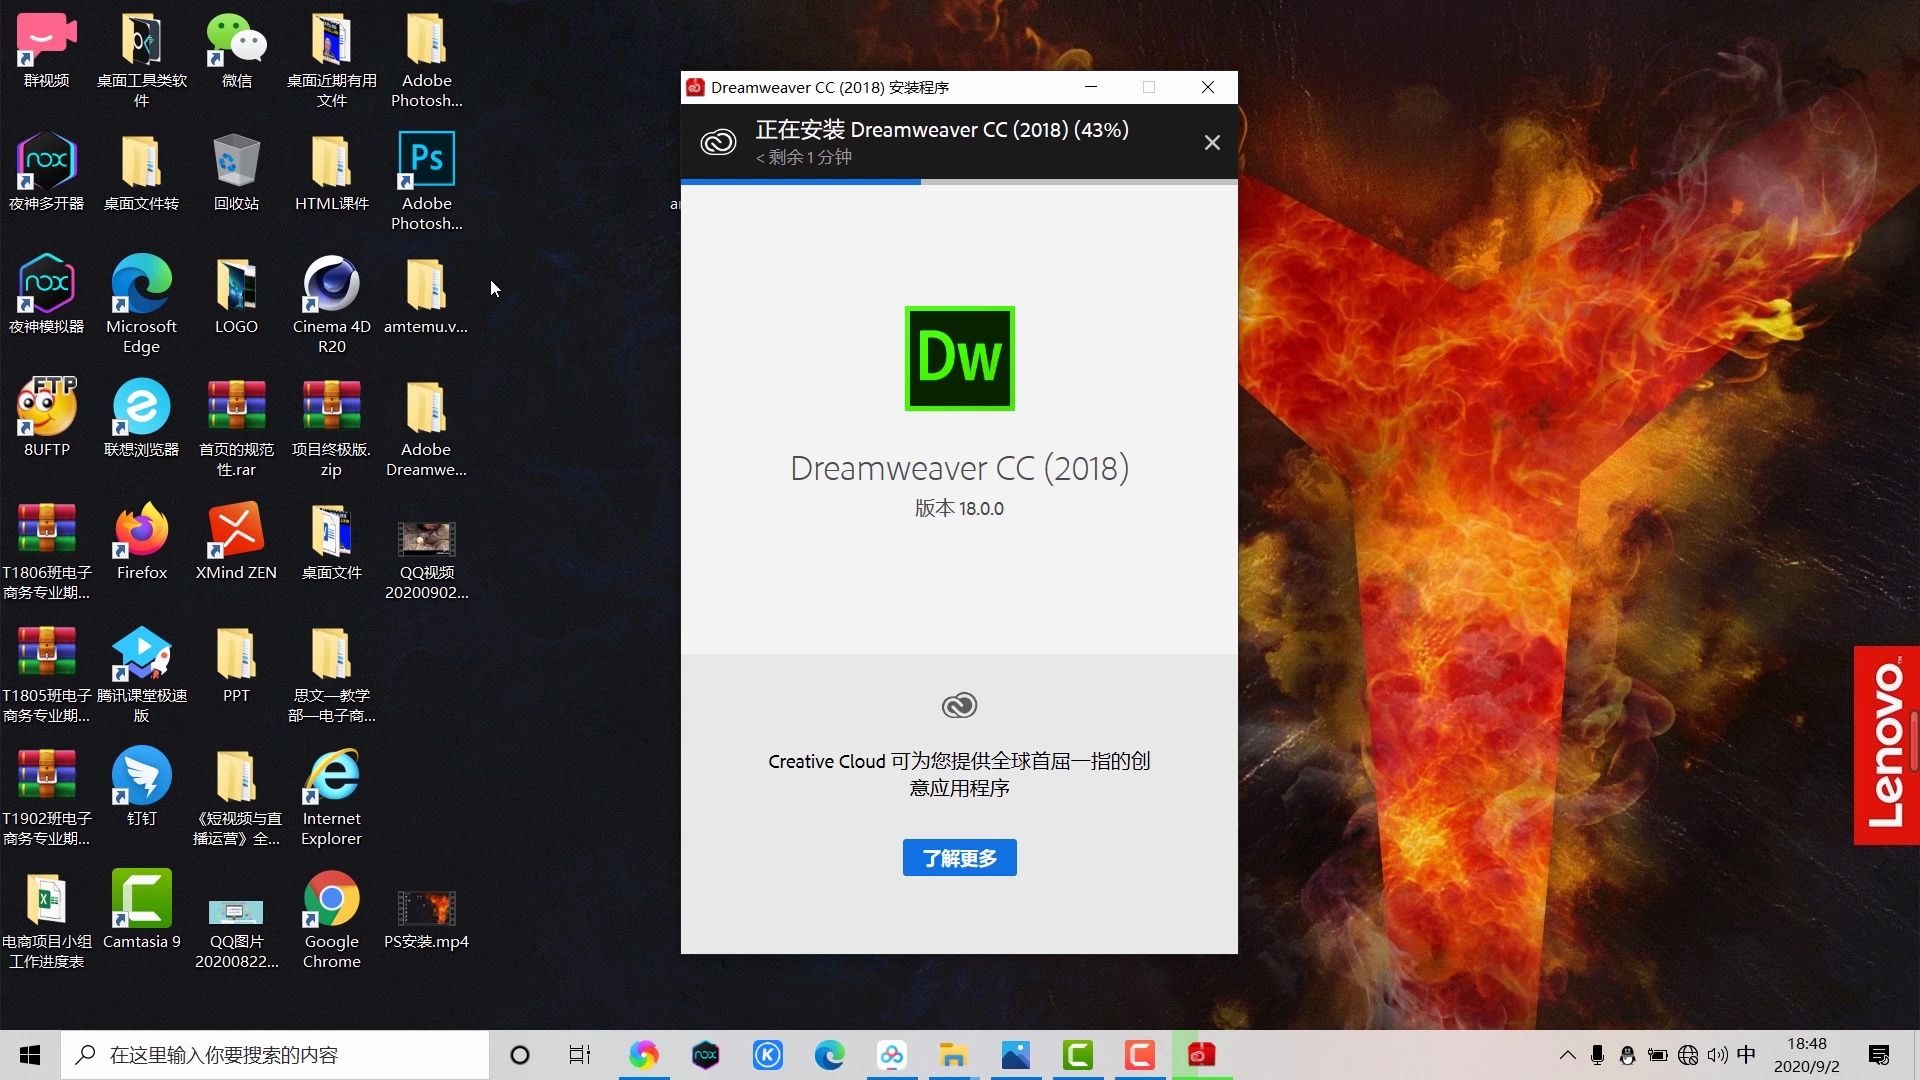Open orange Camtasia recorder on taskbar

(x=1139, y=1055)
